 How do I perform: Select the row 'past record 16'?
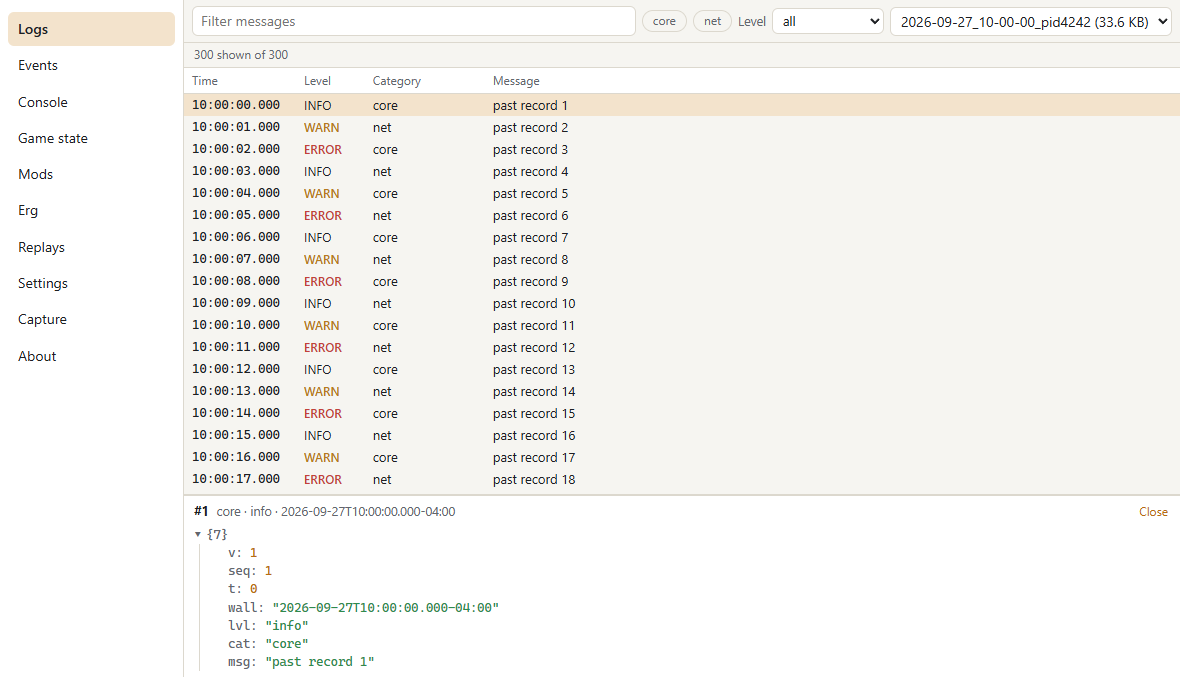click(682, 436)
